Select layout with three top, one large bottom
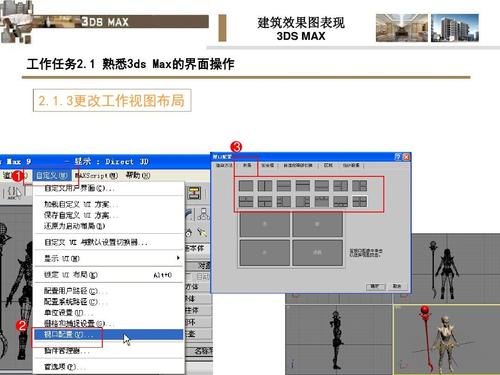The image size is (500, 375). (322, 201)
